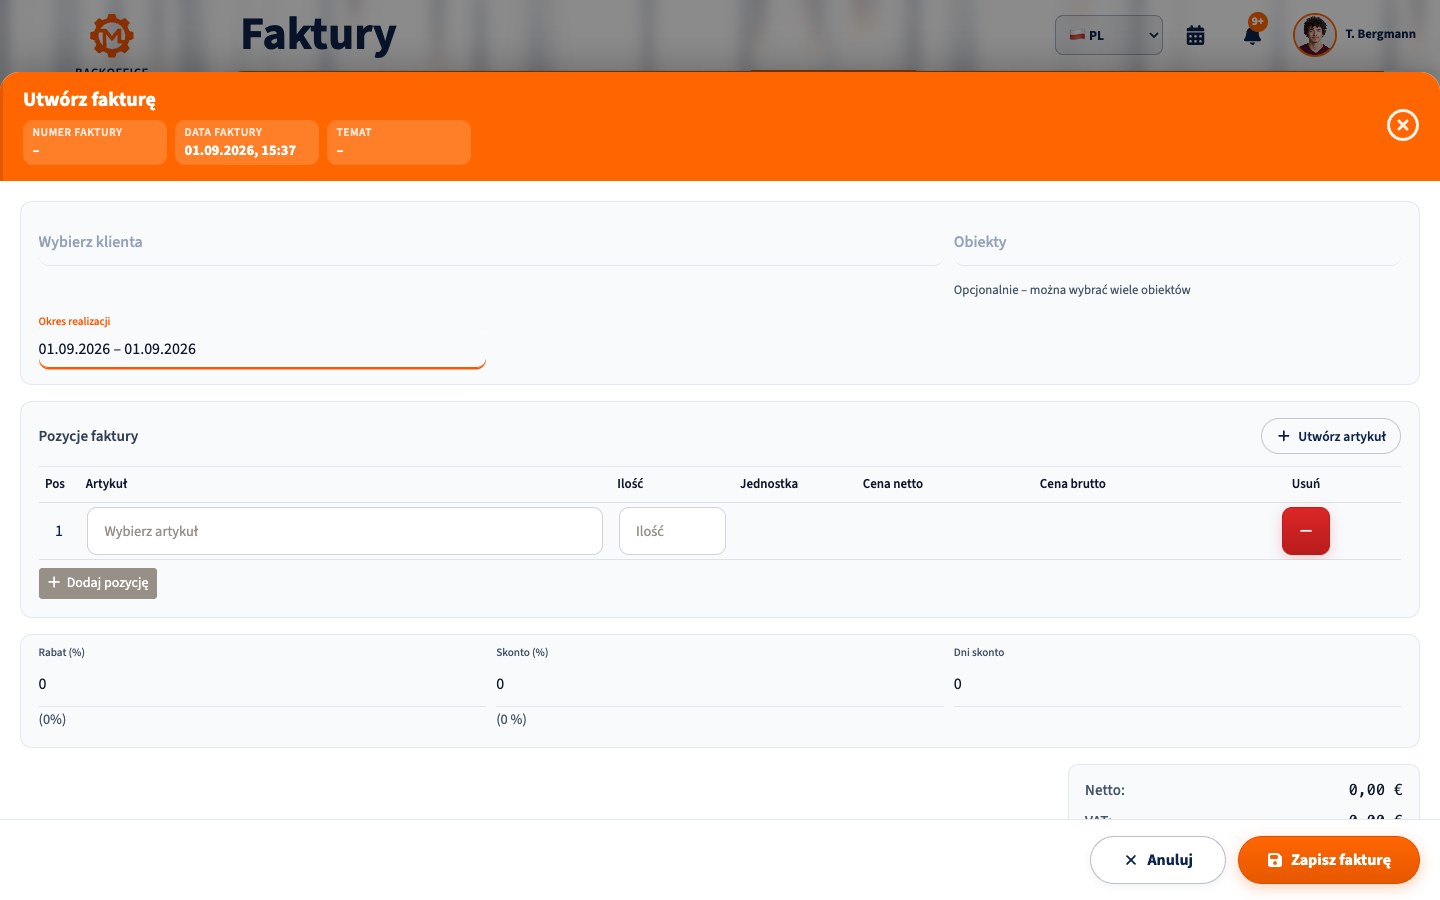Open the PL language dropdown
This screenshot has height=900, width=1440.
click(1109, 35)
